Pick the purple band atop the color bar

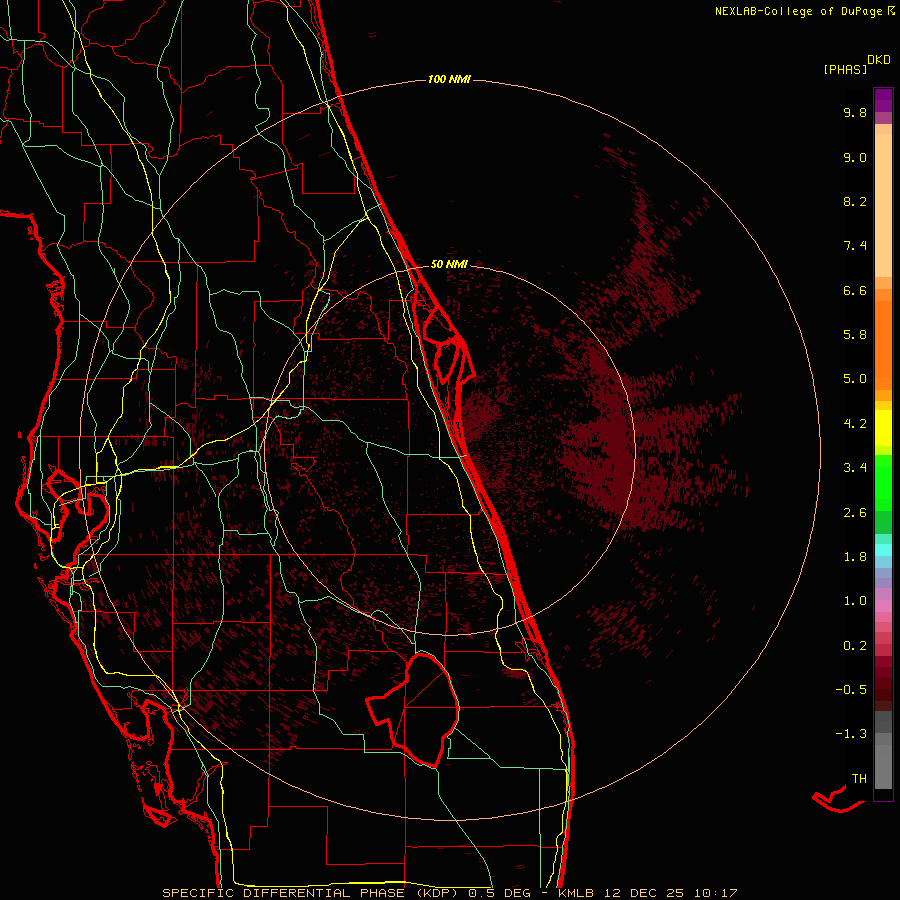click(883, 100)
